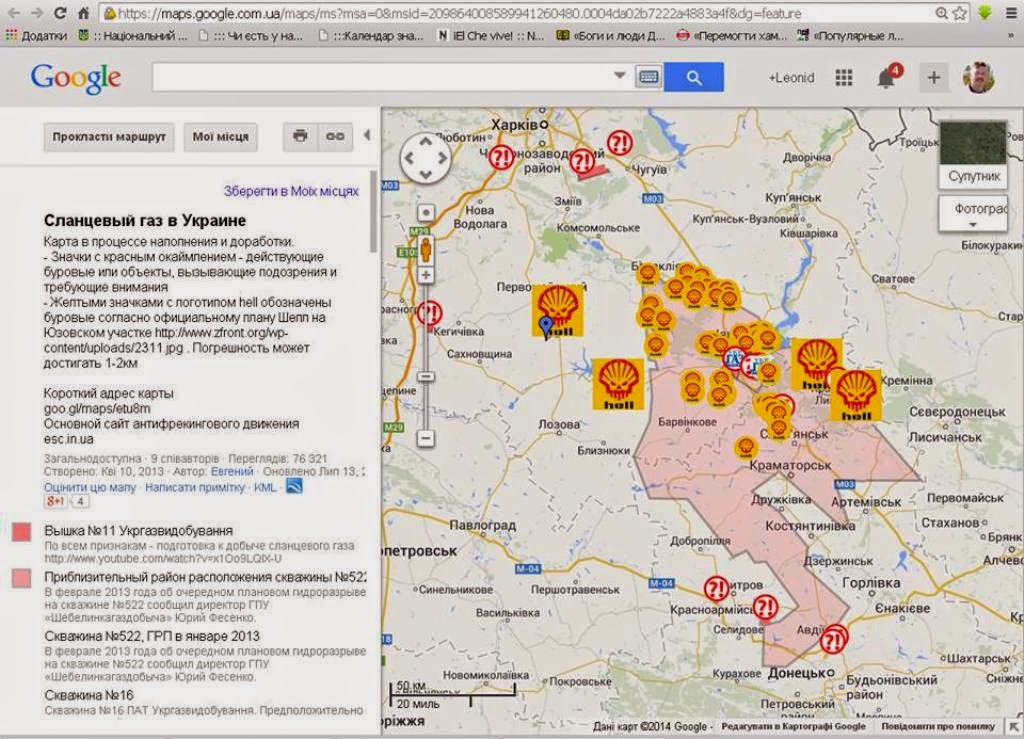Open the Національний bookmark
The width and height of the screenshot is (1024, 739).
[133, 36]
